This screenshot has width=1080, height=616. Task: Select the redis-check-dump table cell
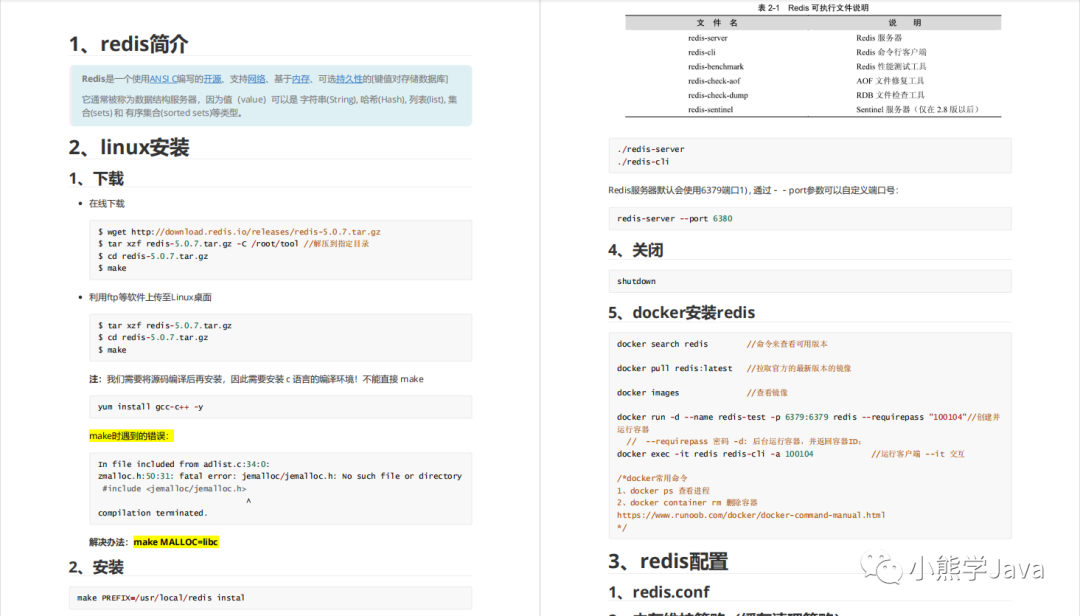[718, 96]
